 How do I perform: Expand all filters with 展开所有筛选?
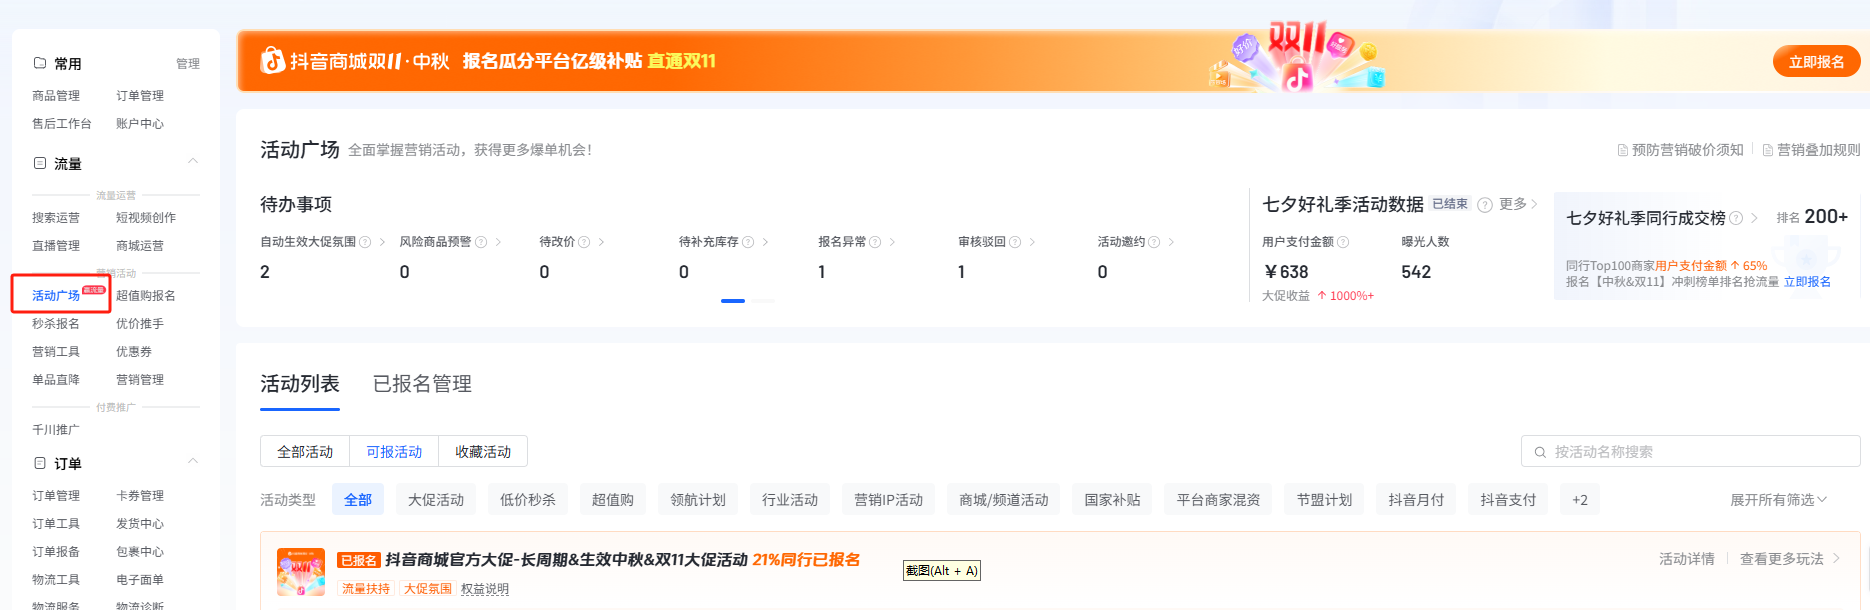1779,500
